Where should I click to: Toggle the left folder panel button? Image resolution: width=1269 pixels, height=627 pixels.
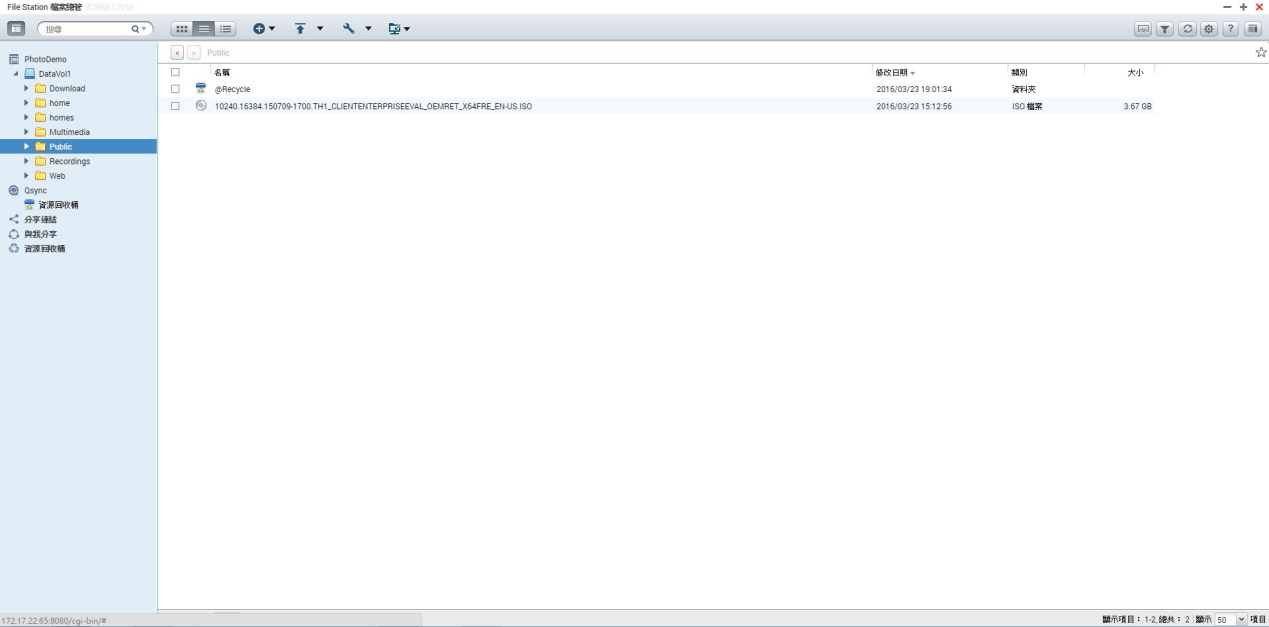[17, 29]
